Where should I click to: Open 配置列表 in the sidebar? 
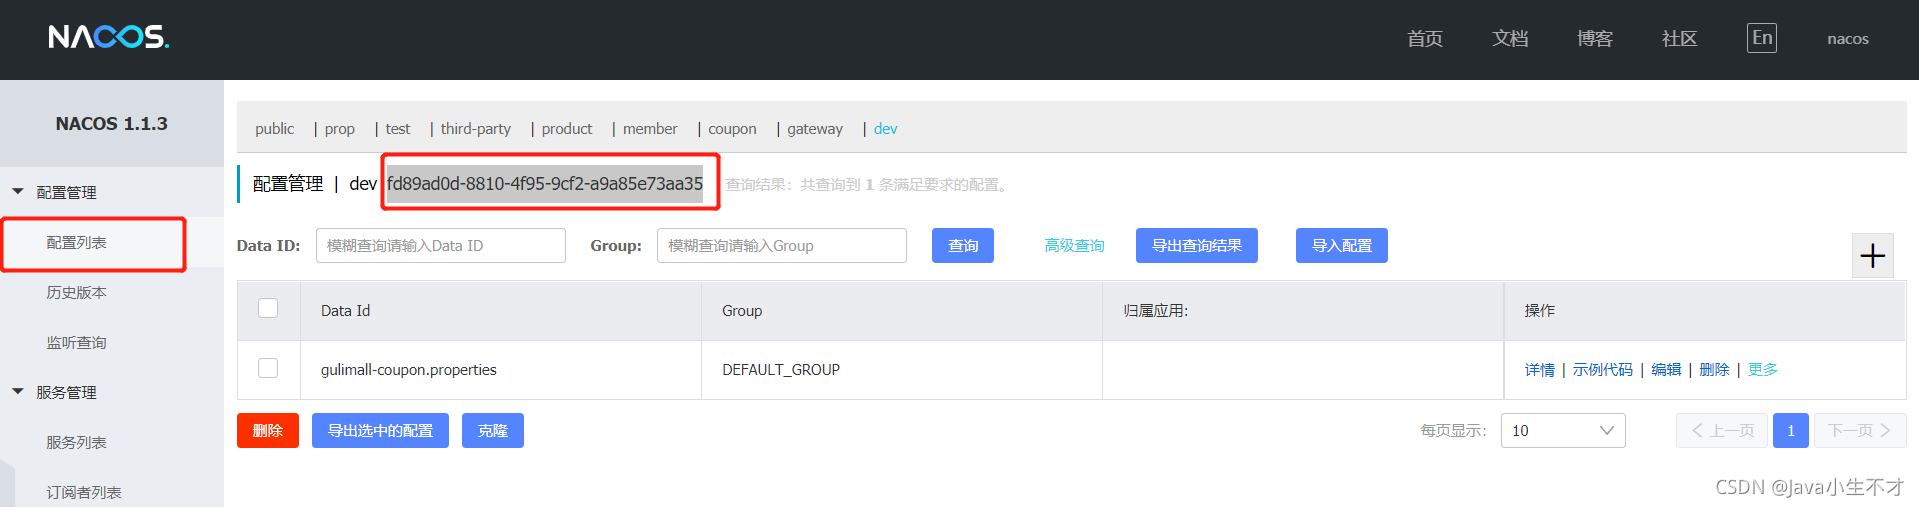[x=77, y=243]
